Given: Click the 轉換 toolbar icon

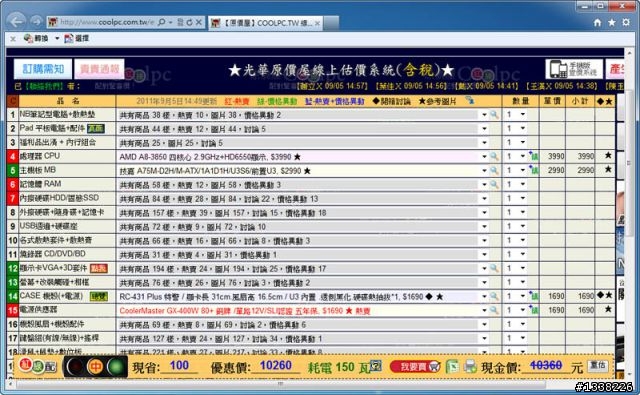Looking at the screenshot, I should [x=36, y=38].
